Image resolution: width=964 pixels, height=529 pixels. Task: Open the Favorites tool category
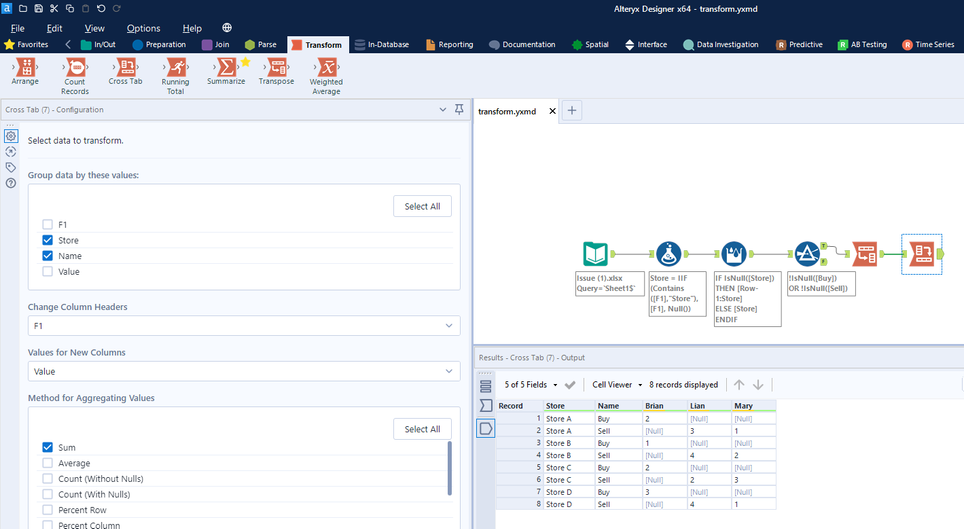pos(26,44)
